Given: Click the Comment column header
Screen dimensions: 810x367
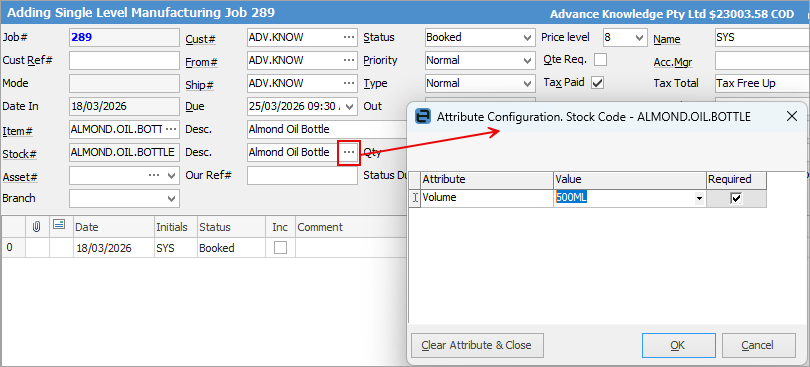Looking at the screenshot, I should click(351, 227).
